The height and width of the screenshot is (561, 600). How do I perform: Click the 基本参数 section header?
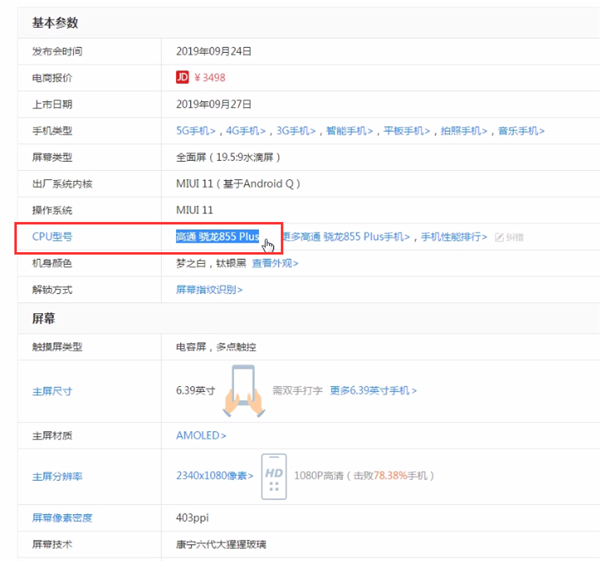pos(55,23)
